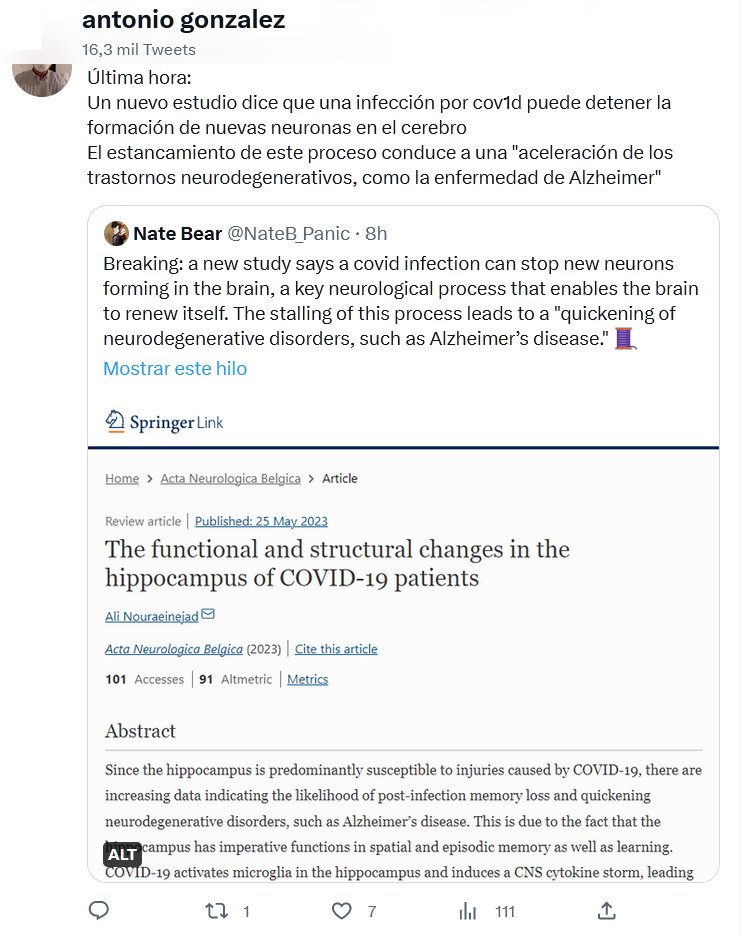The image size is (748, 936).
Task: Click the email envelope icon beside author
Action: click(208, 613)
